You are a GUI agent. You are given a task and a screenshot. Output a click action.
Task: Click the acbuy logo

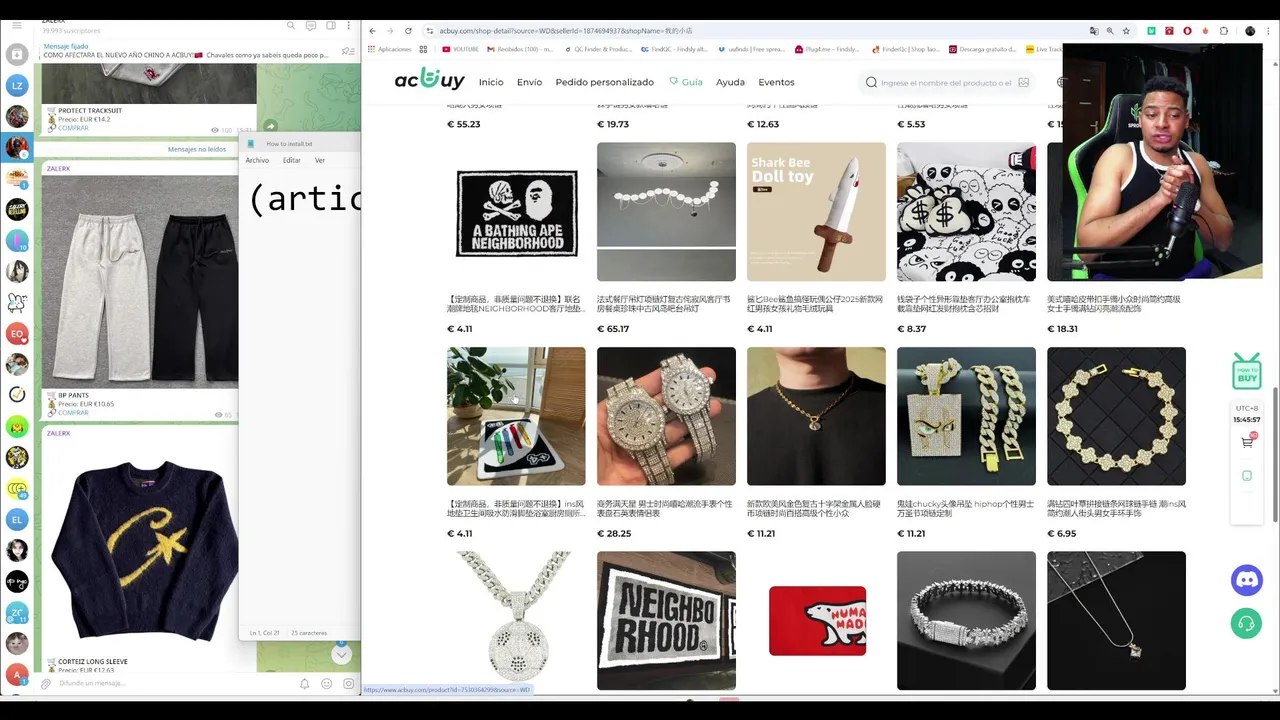pos(430,80)
